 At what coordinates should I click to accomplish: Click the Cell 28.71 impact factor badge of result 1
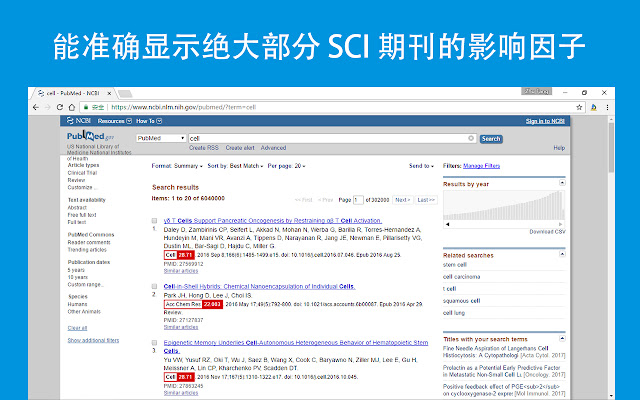tap(179, 255)
